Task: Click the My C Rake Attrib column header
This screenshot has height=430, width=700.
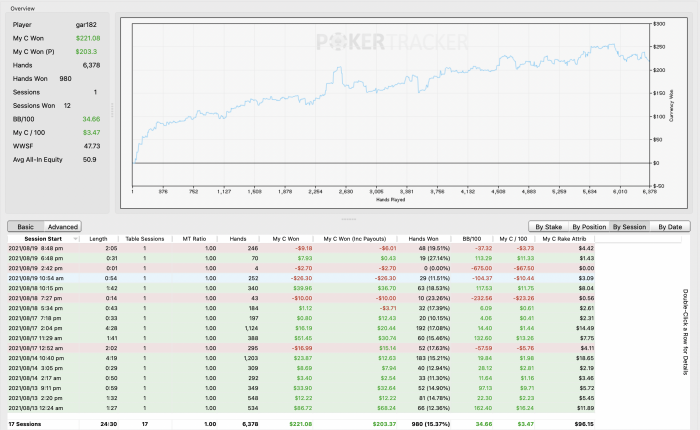Action: (x=564, y=239)
